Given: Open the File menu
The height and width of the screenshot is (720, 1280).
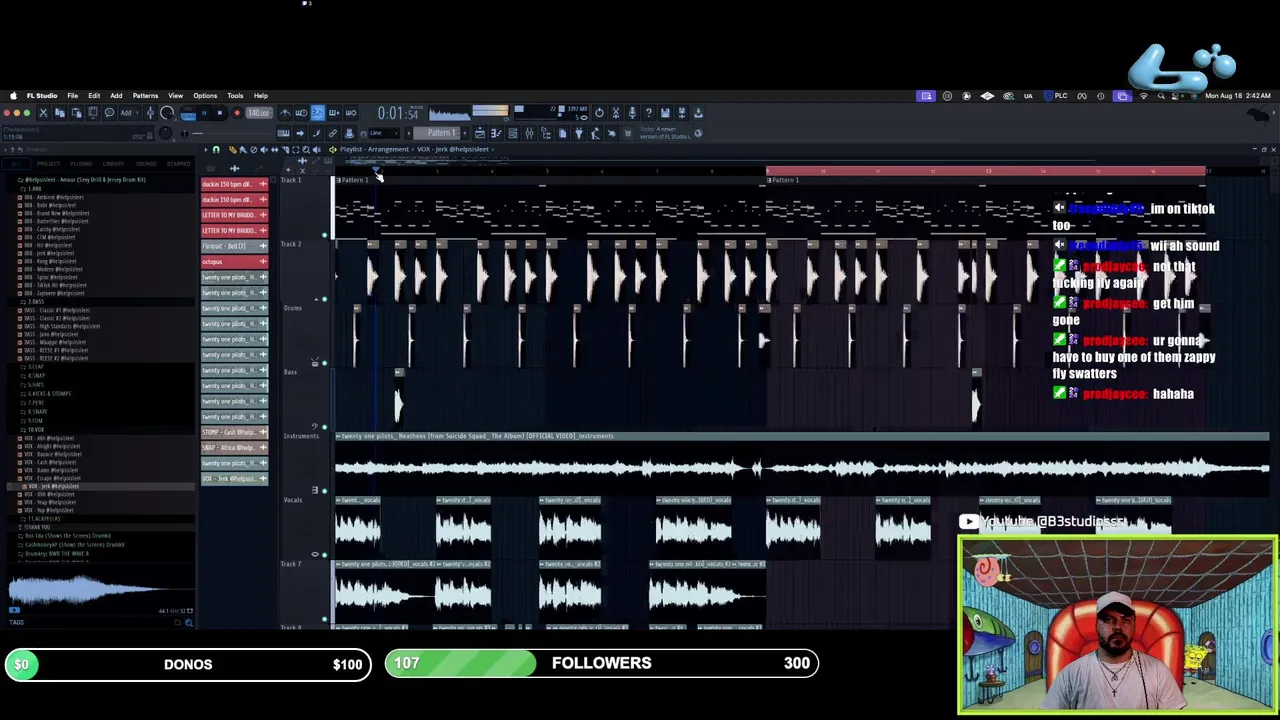Looking at the screenshot, I should 72,96.
